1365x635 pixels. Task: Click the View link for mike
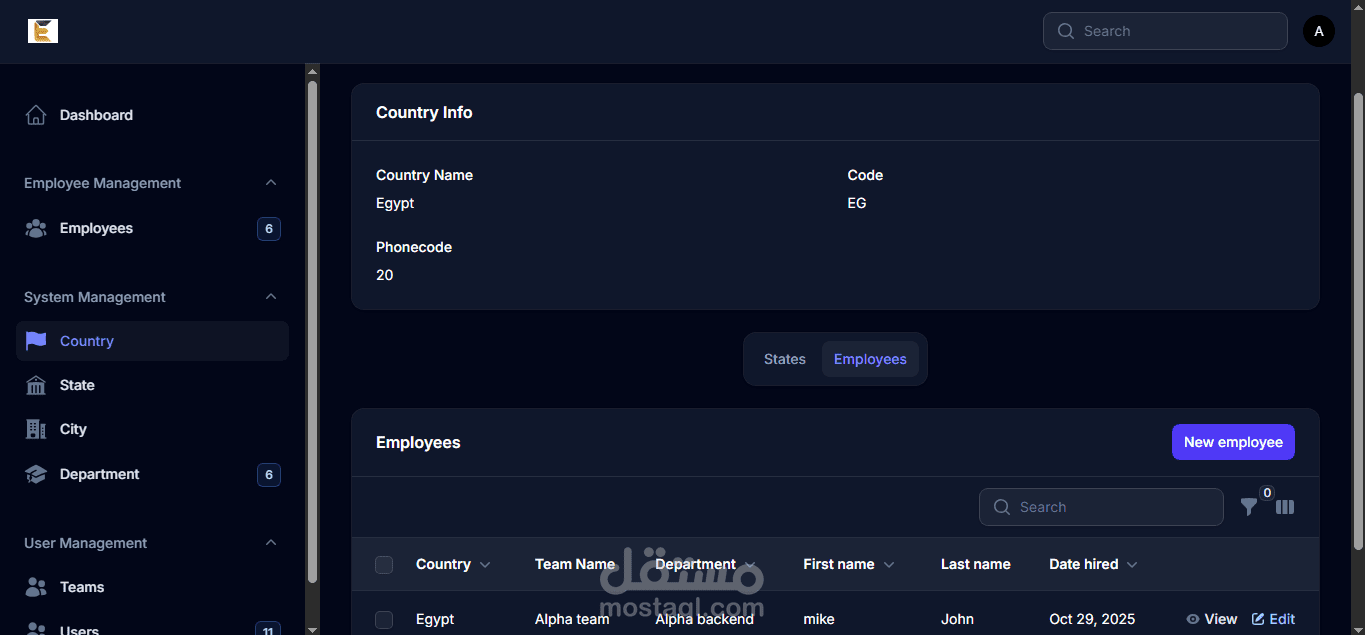1211,619
